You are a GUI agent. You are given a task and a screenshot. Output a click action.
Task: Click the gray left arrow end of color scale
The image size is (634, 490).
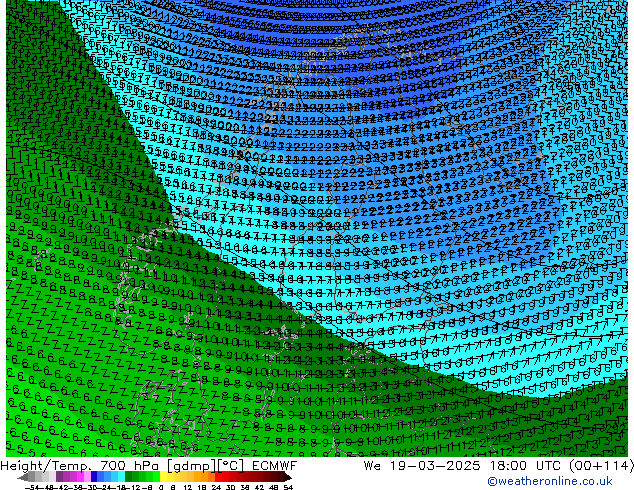[23, 477]
